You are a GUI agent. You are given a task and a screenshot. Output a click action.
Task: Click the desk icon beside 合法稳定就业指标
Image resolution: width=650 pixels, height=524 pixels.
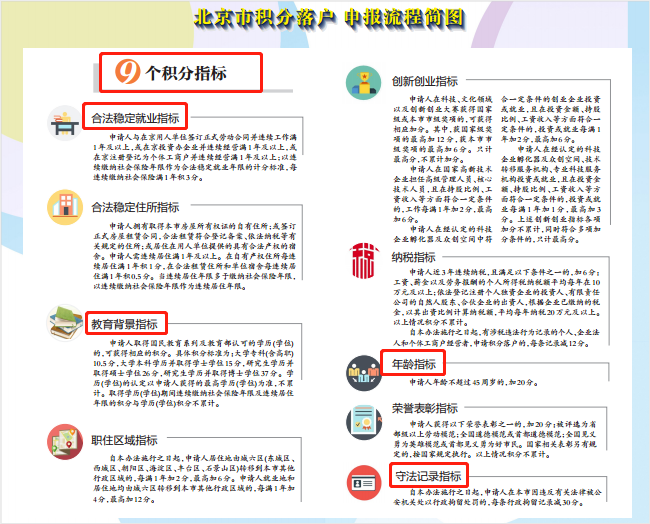point(65,121)
